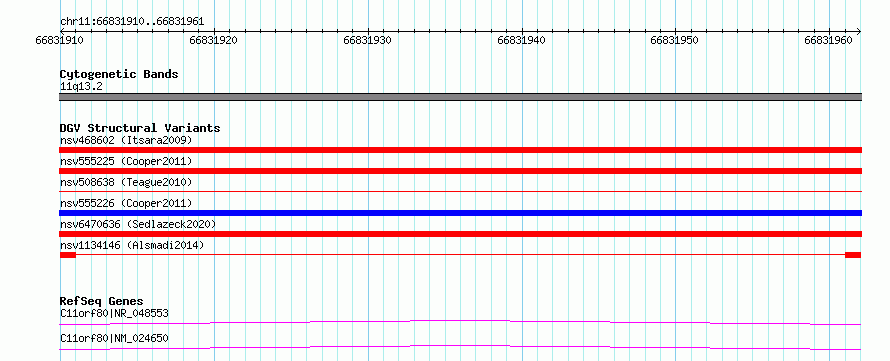Click ruler coordinate 66831920
This screenshot has width=890, height=361.
[x=213, y=41]
